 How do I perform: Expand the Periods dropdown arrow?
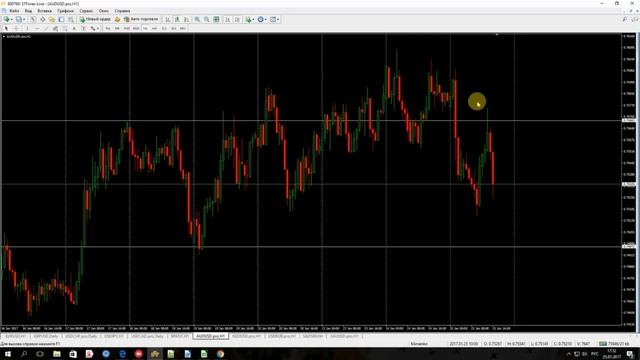point(266,19)
